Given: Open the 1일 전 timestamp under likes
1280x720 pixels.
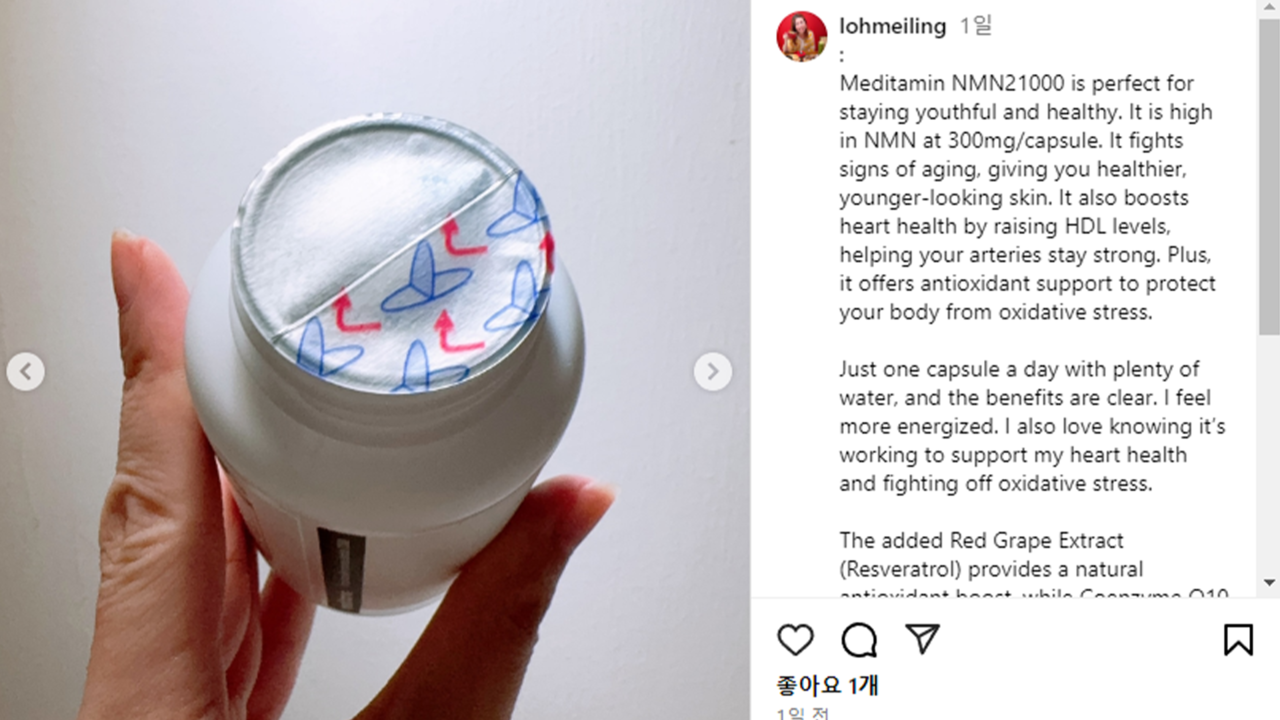Looking at the screenshot, I should [803, 713].
